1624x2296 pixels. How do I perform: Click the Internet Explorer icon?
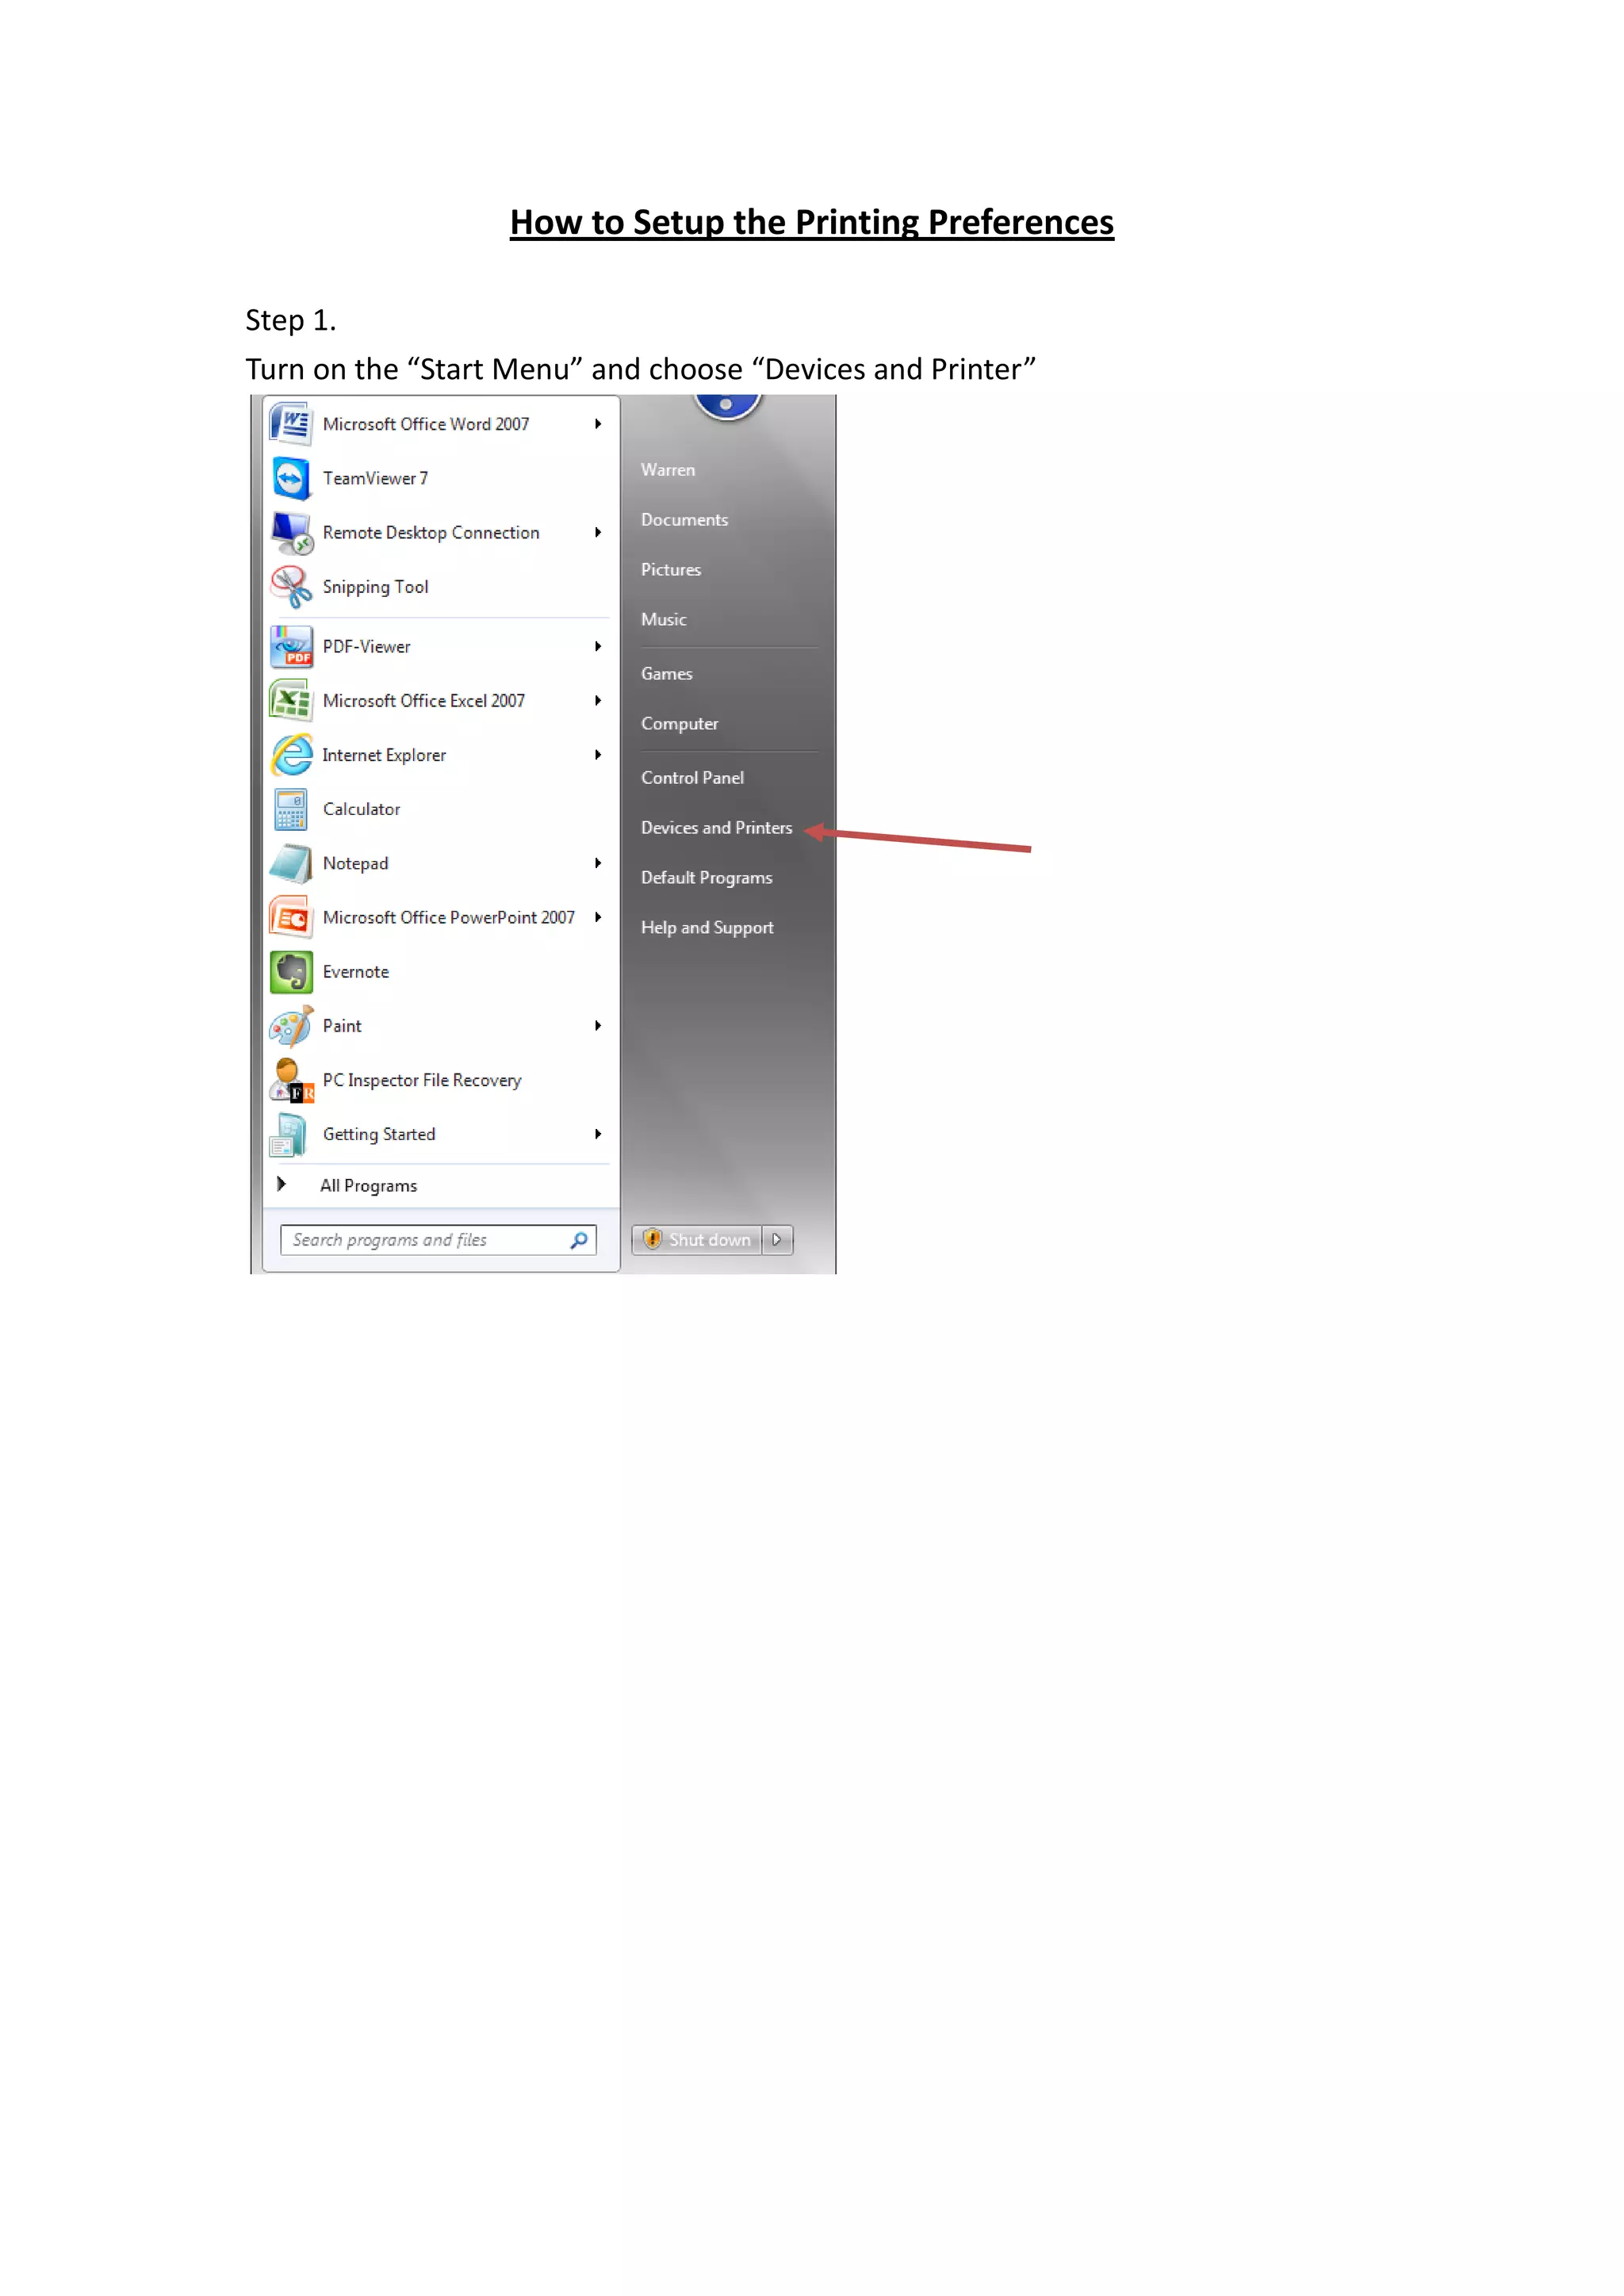tap(291, 755)
